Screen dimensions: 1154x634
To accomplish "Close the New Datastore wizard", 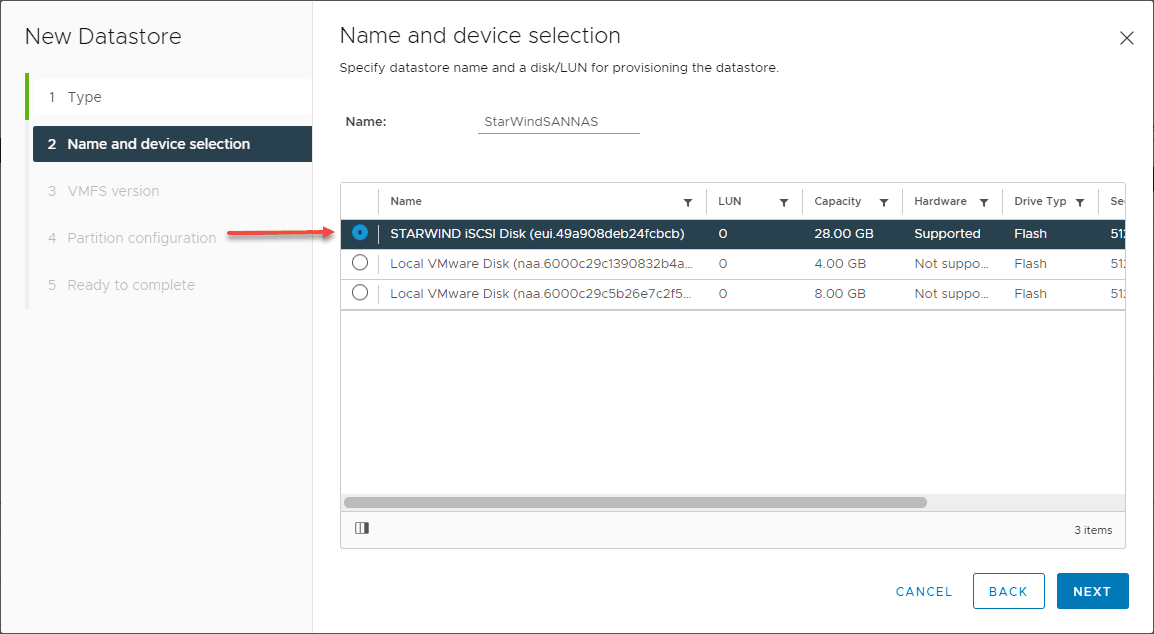I will click(x=1127, y=38).
